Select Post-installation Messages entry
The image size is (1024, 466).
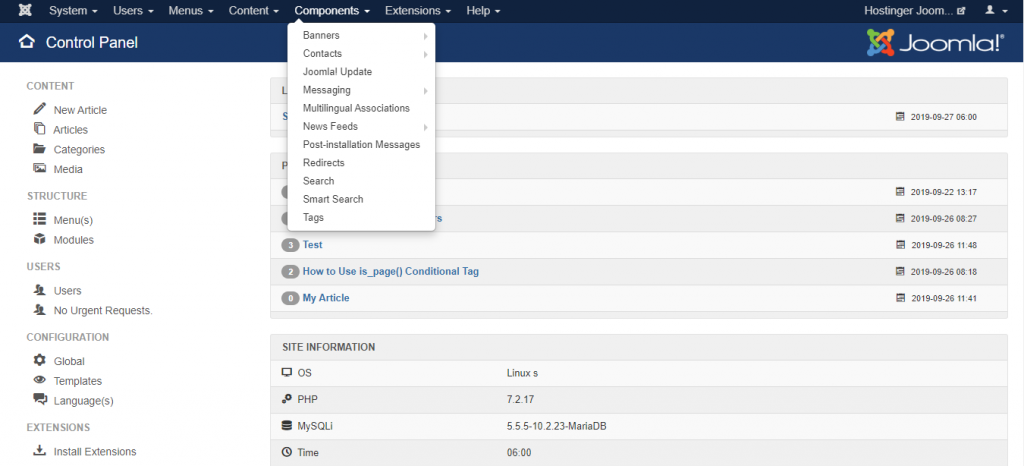pyautogui.click(x=361, y=145)
